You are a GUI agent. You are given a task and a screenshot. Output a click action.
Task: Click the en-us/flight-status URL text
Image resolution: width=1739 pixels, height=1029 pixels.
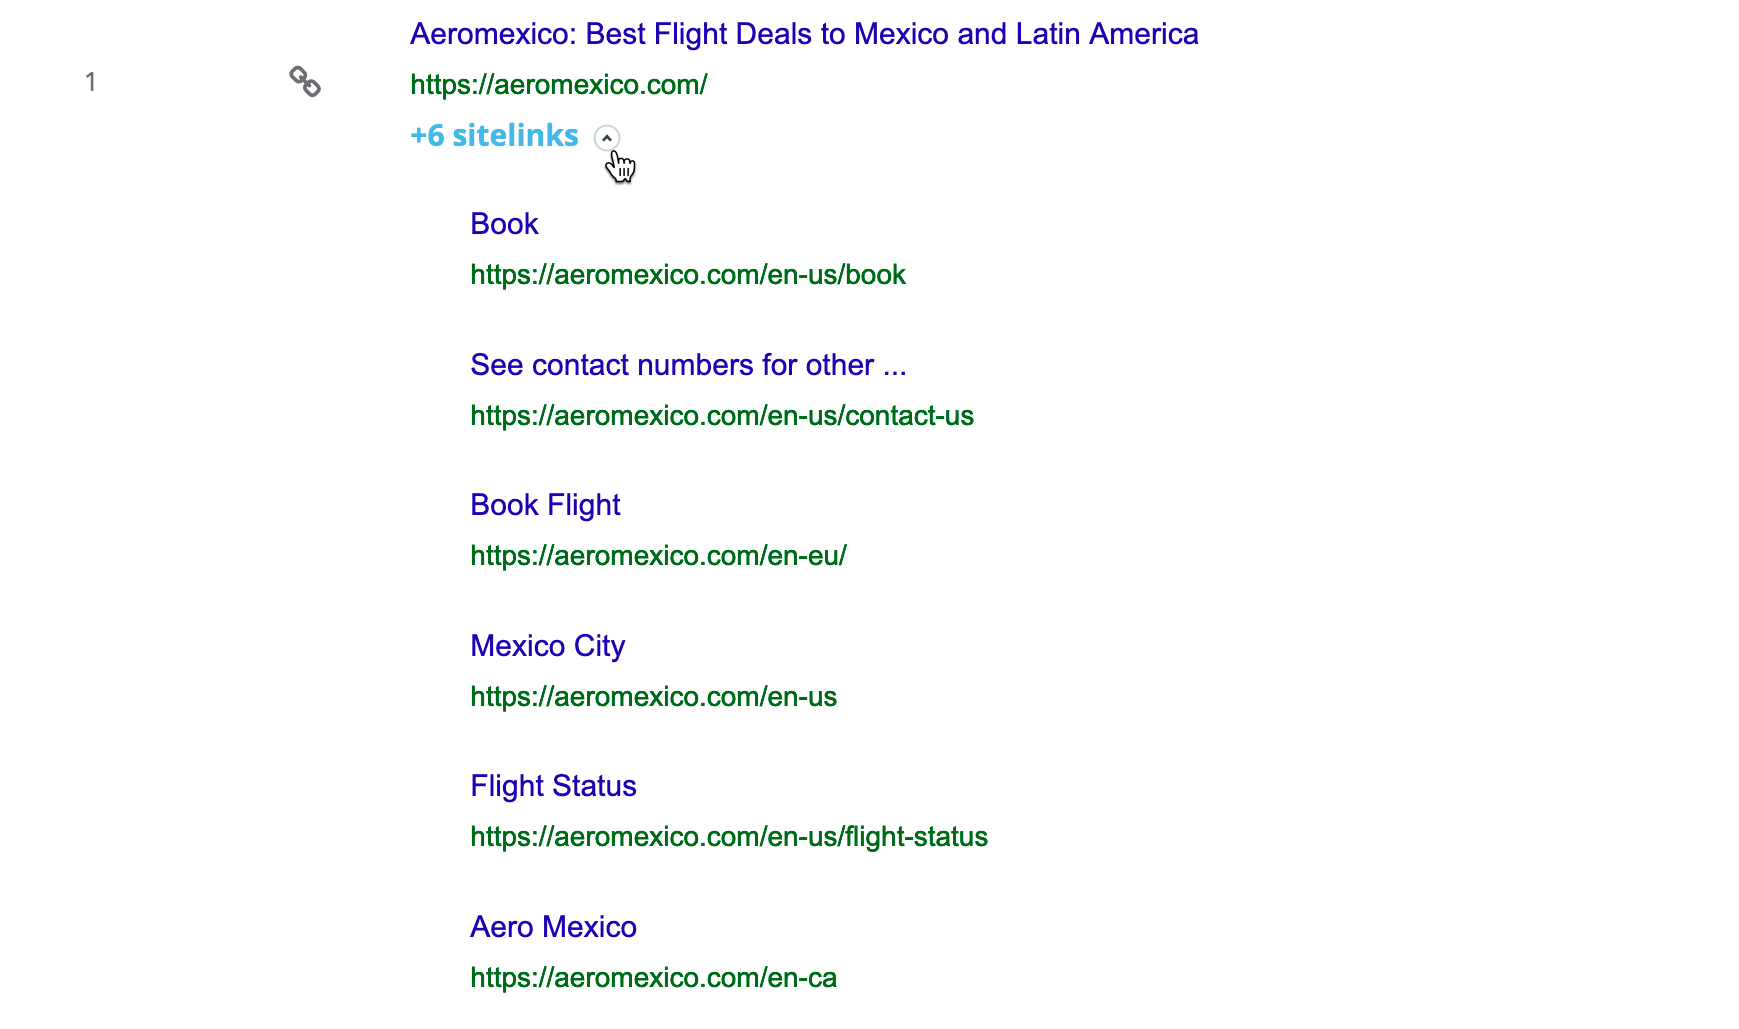[x=729, y=837]
